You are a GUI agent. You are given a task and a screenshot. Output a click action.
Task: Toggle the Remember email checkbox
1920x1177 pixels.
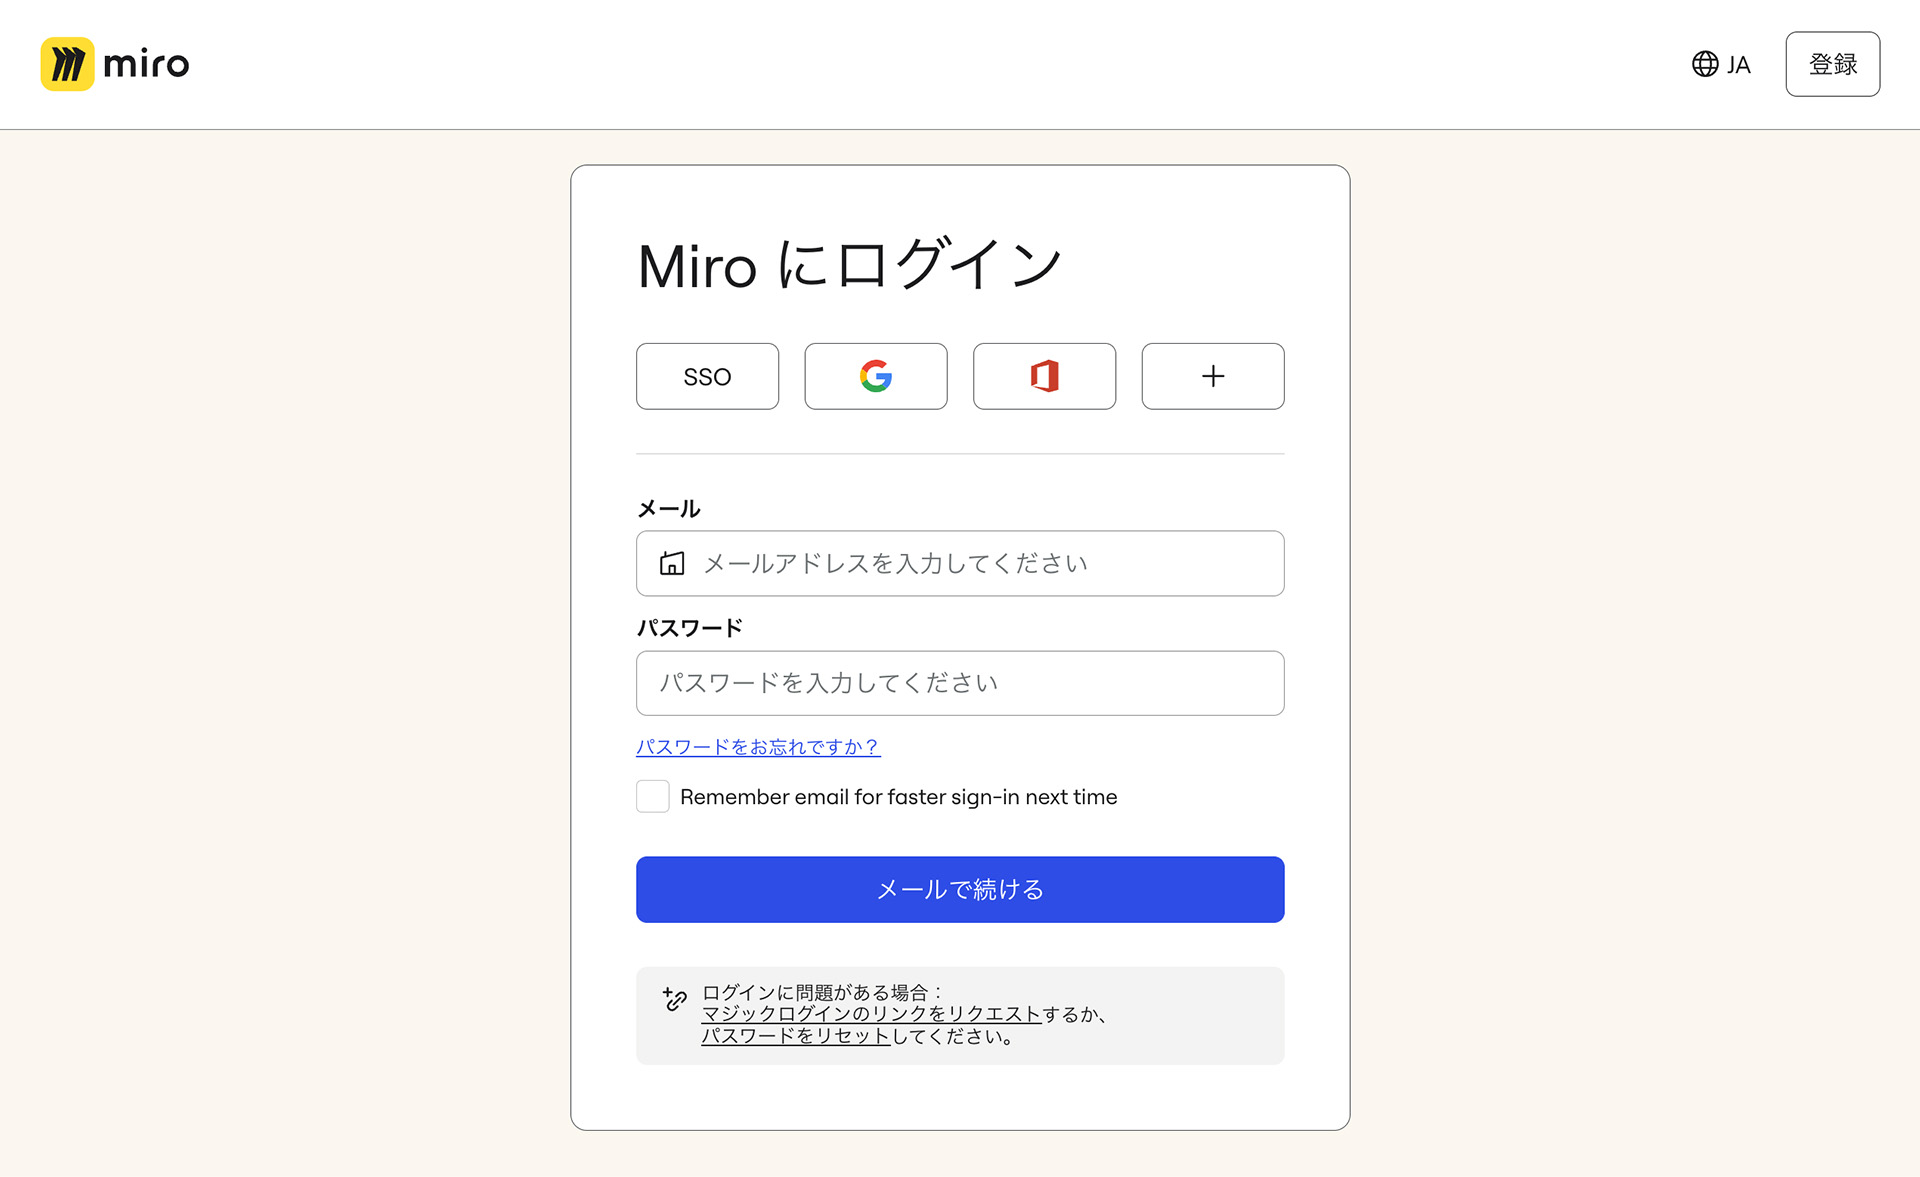pos(653,797)
